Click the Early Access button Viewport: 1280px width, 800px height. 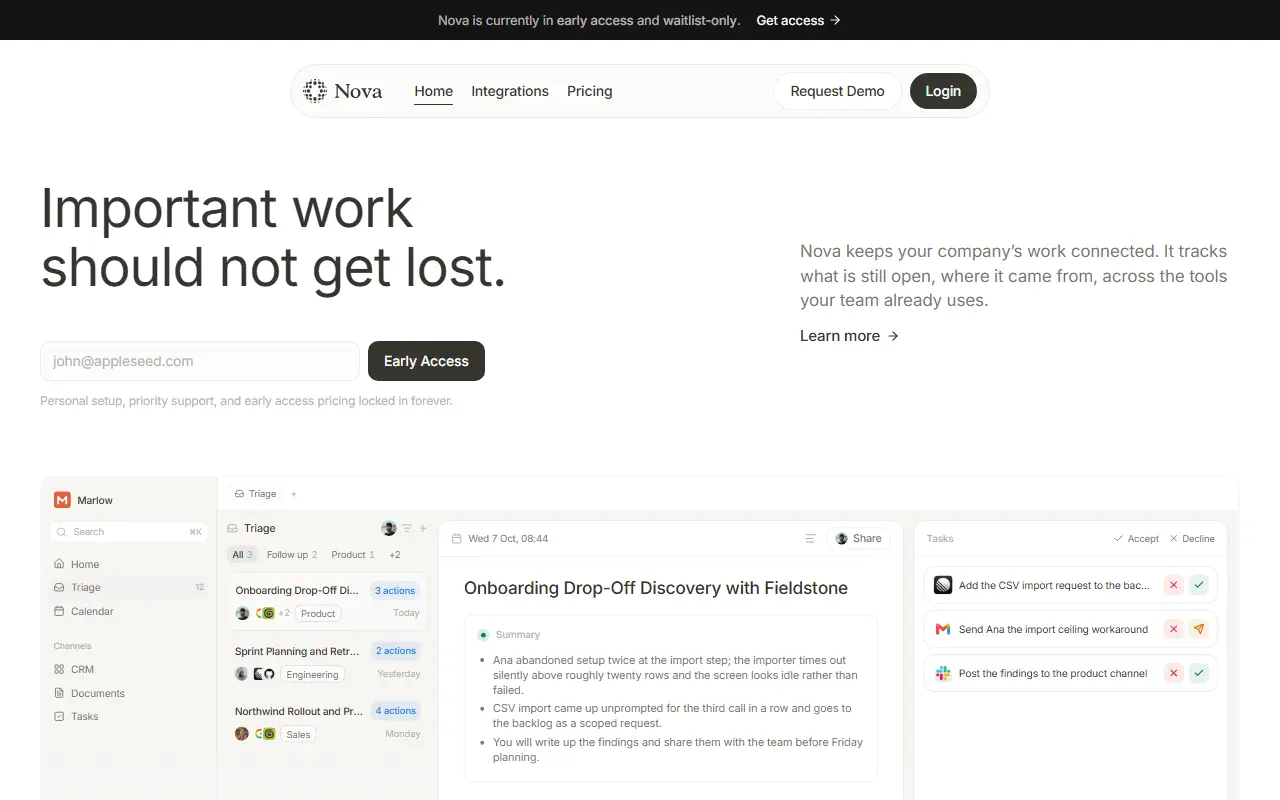click(426, 361)
